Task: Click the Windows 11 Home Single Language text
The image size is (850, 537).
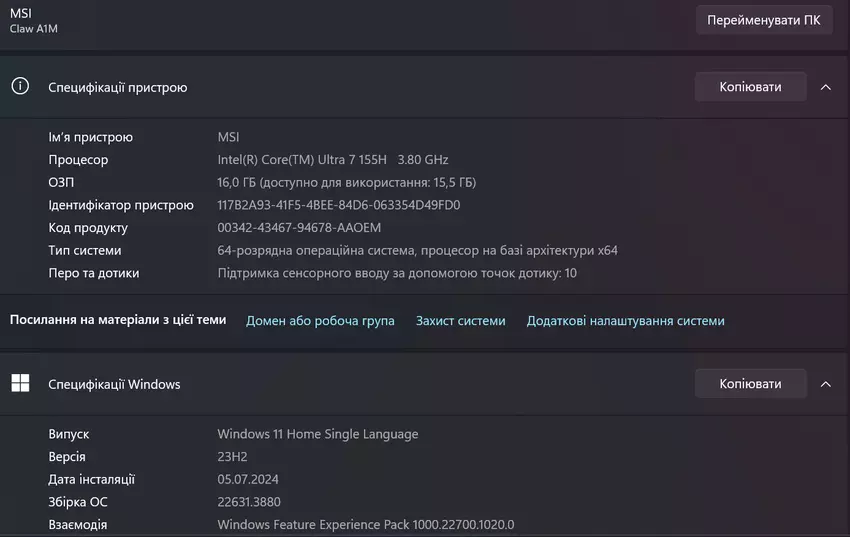Action: [318, 434]
